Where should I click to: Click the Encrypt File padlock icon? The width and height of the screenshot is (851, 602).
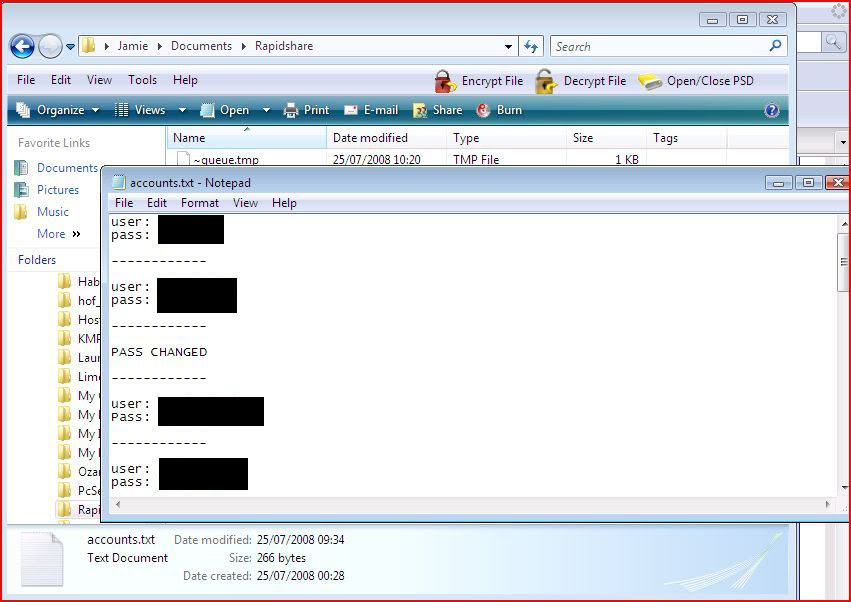coord(445,81)
